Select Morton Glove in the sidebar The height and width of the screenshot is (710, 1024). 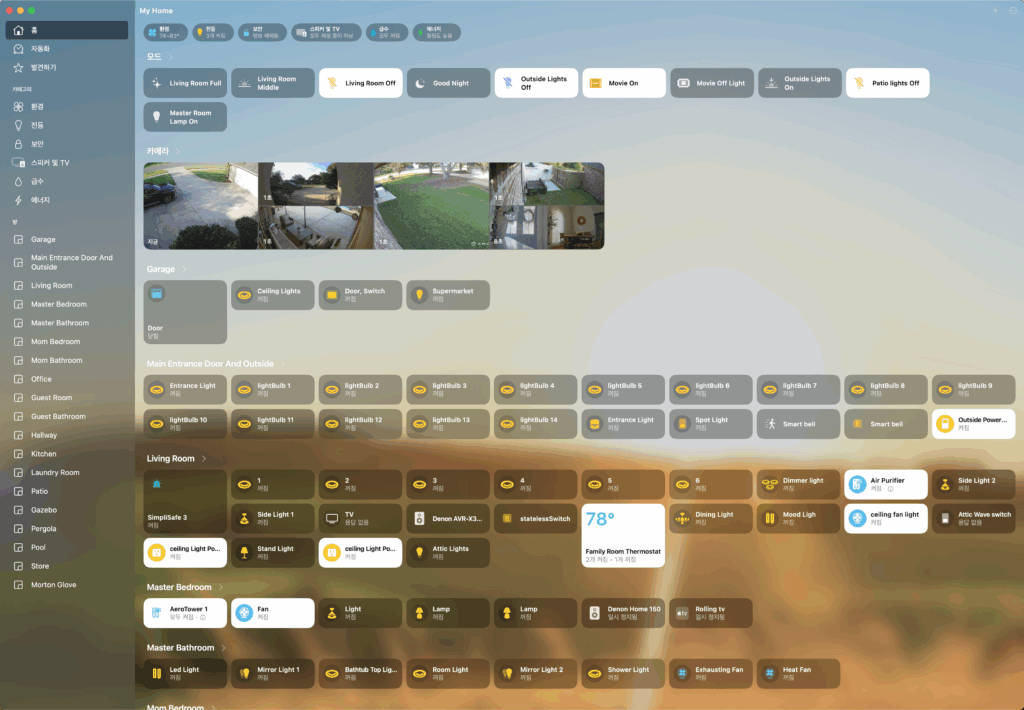(x=67, y=585)
